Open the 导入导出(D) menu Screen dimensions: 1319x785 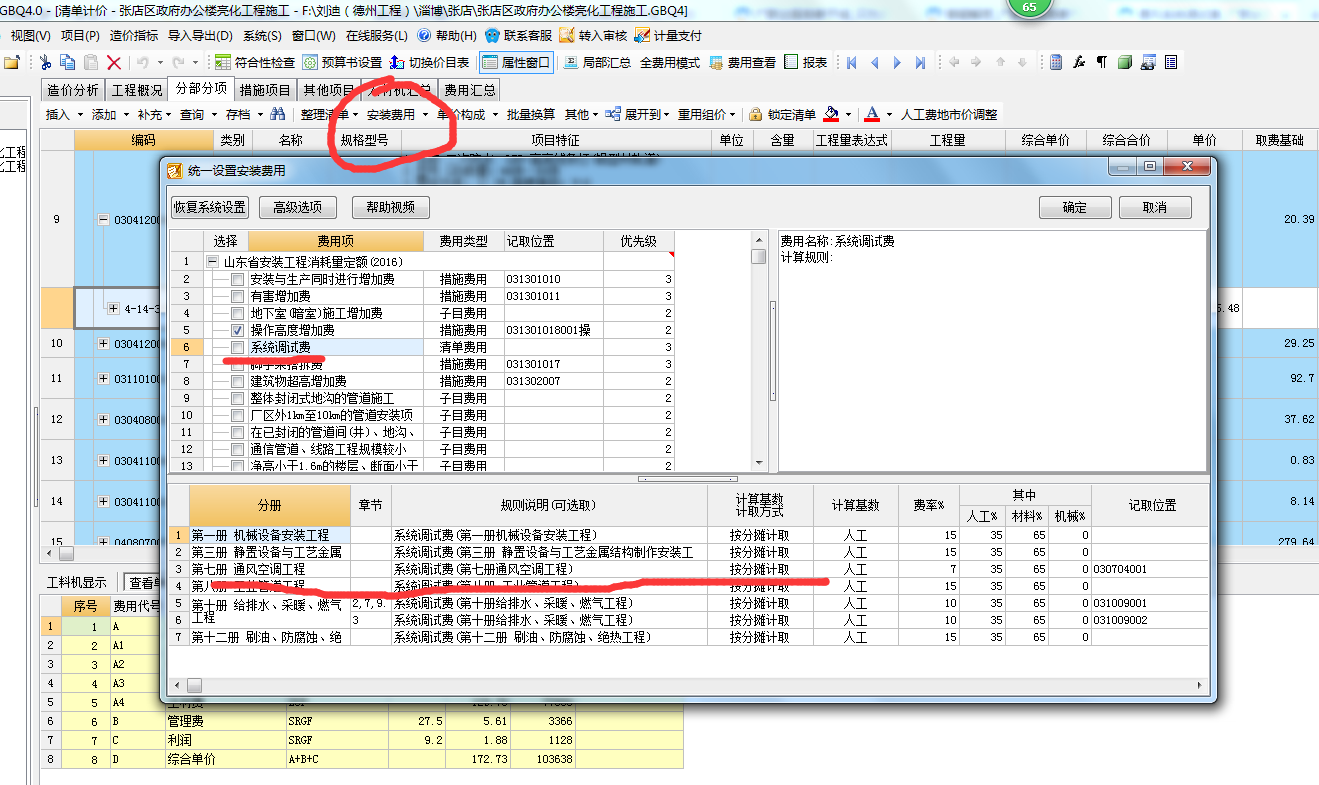tap(200, 35)
